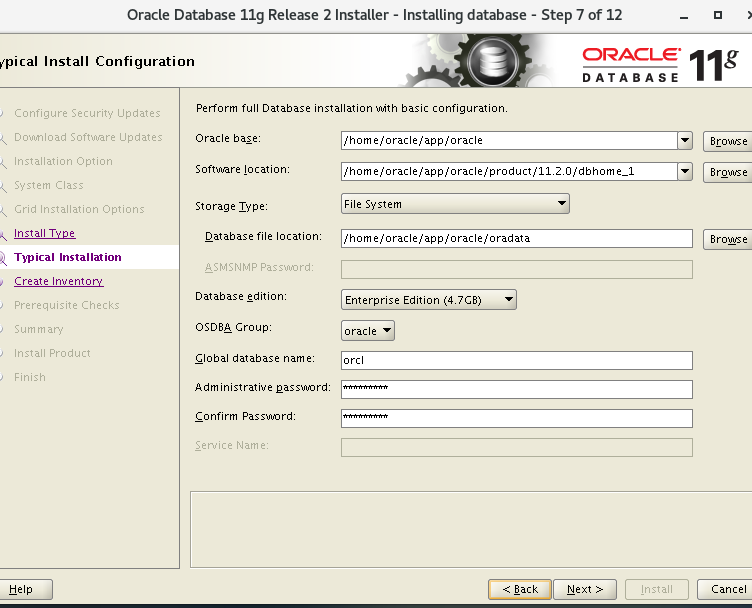752x608 pixels.
Task: Minimize the installer window
Action: (x=684, y=17)
